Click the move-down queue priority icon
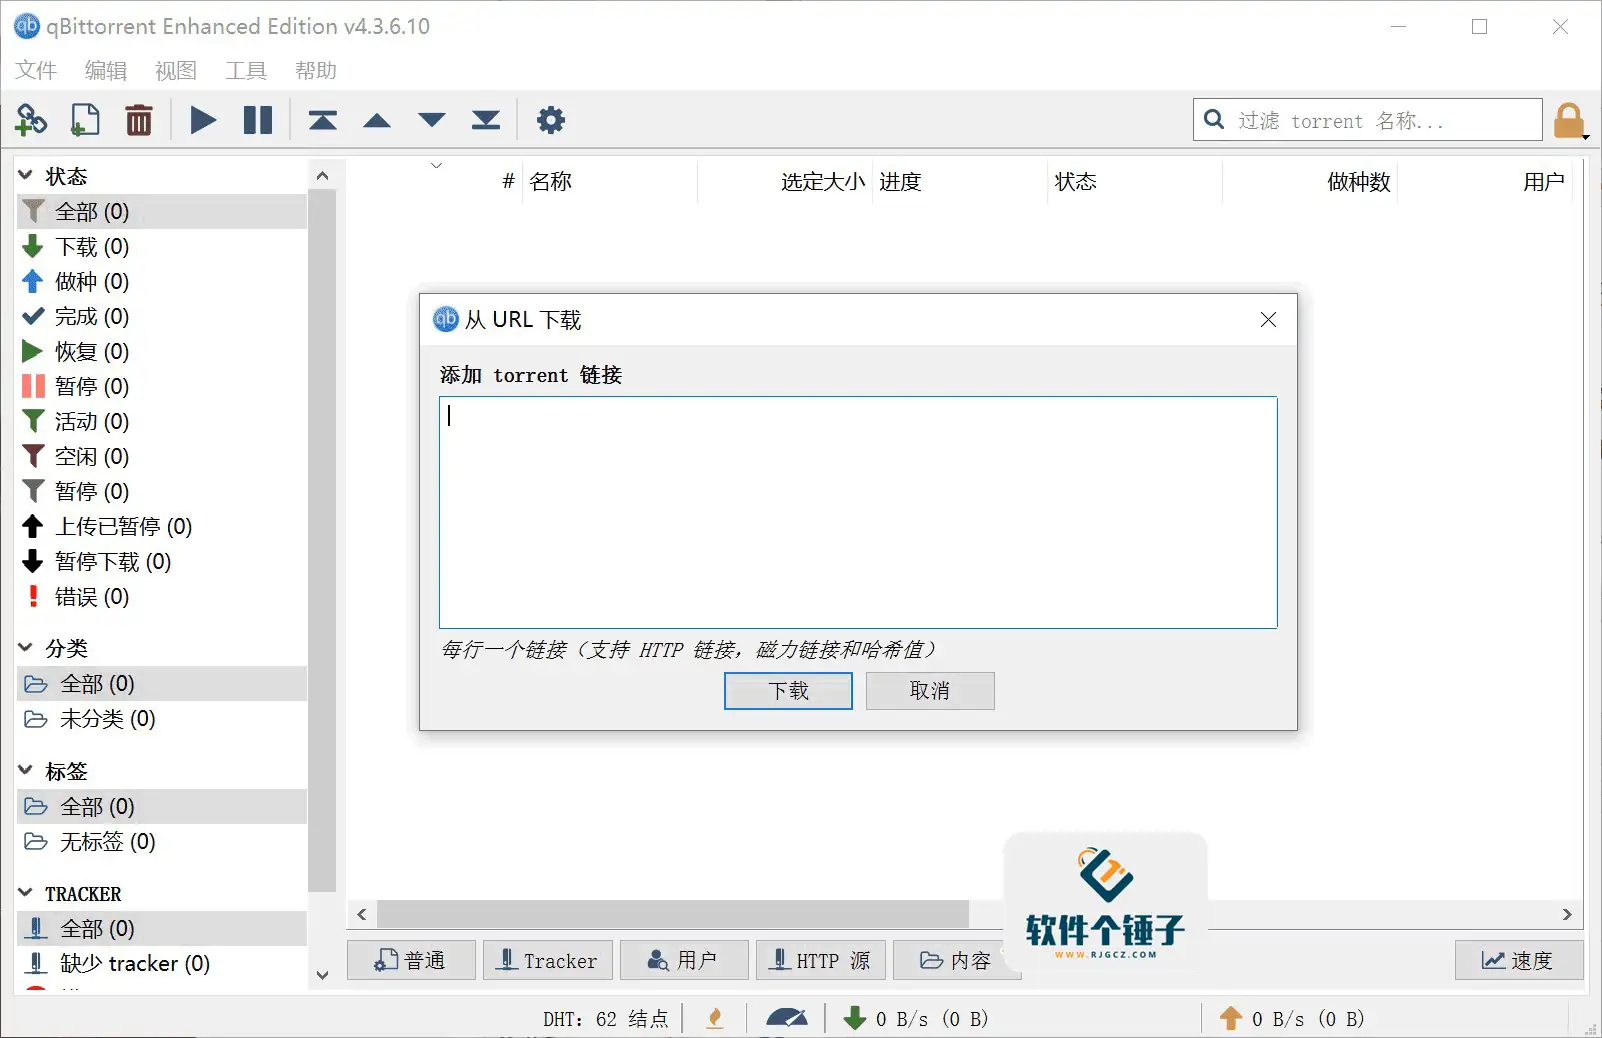The image size is (1602, 1038). pyautogui.click(x=431, y=119)
